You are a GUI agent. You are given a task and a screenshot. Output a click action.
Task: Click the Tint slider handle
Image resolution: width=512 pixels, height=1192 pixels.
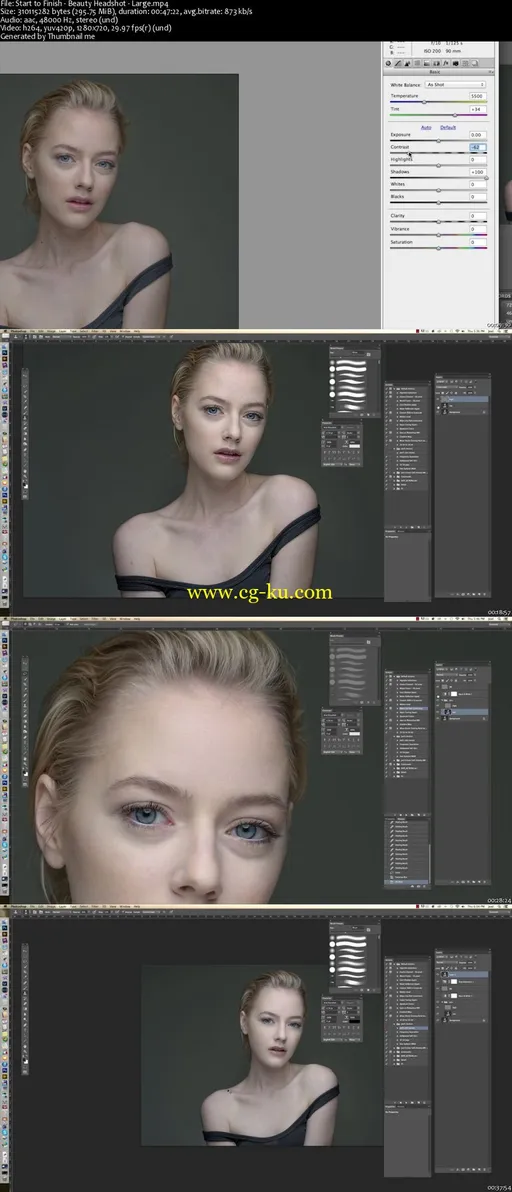point(455,115)
